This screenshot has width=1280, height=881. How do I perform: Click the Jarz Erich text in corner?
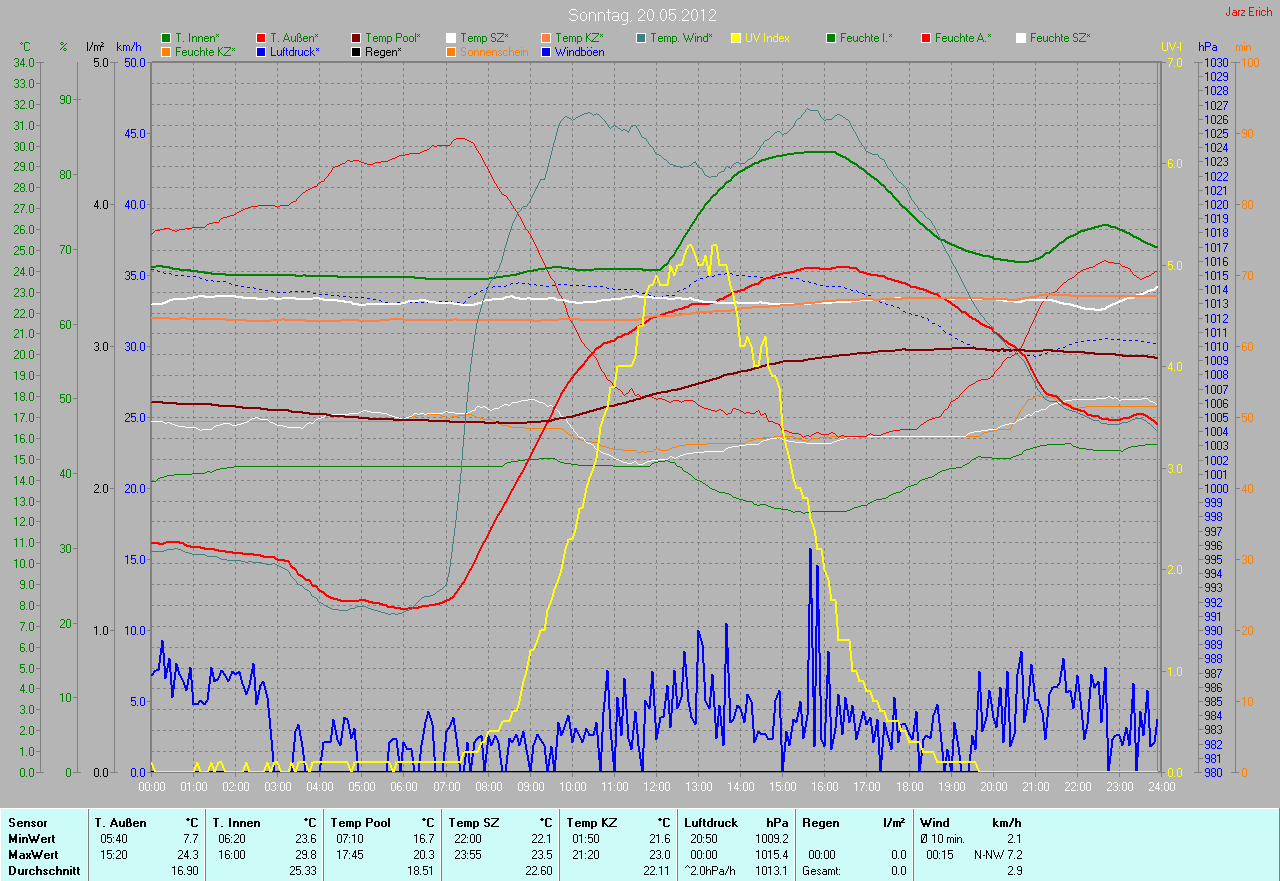1247,12
